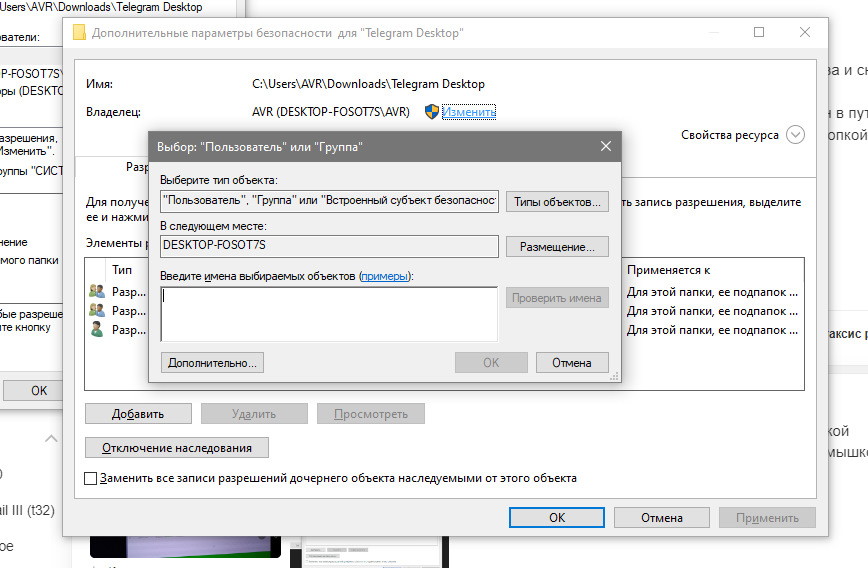The height and width of the screenshot is (568, 868).
Task: Click OK in the background properties window
Action: 33,390
